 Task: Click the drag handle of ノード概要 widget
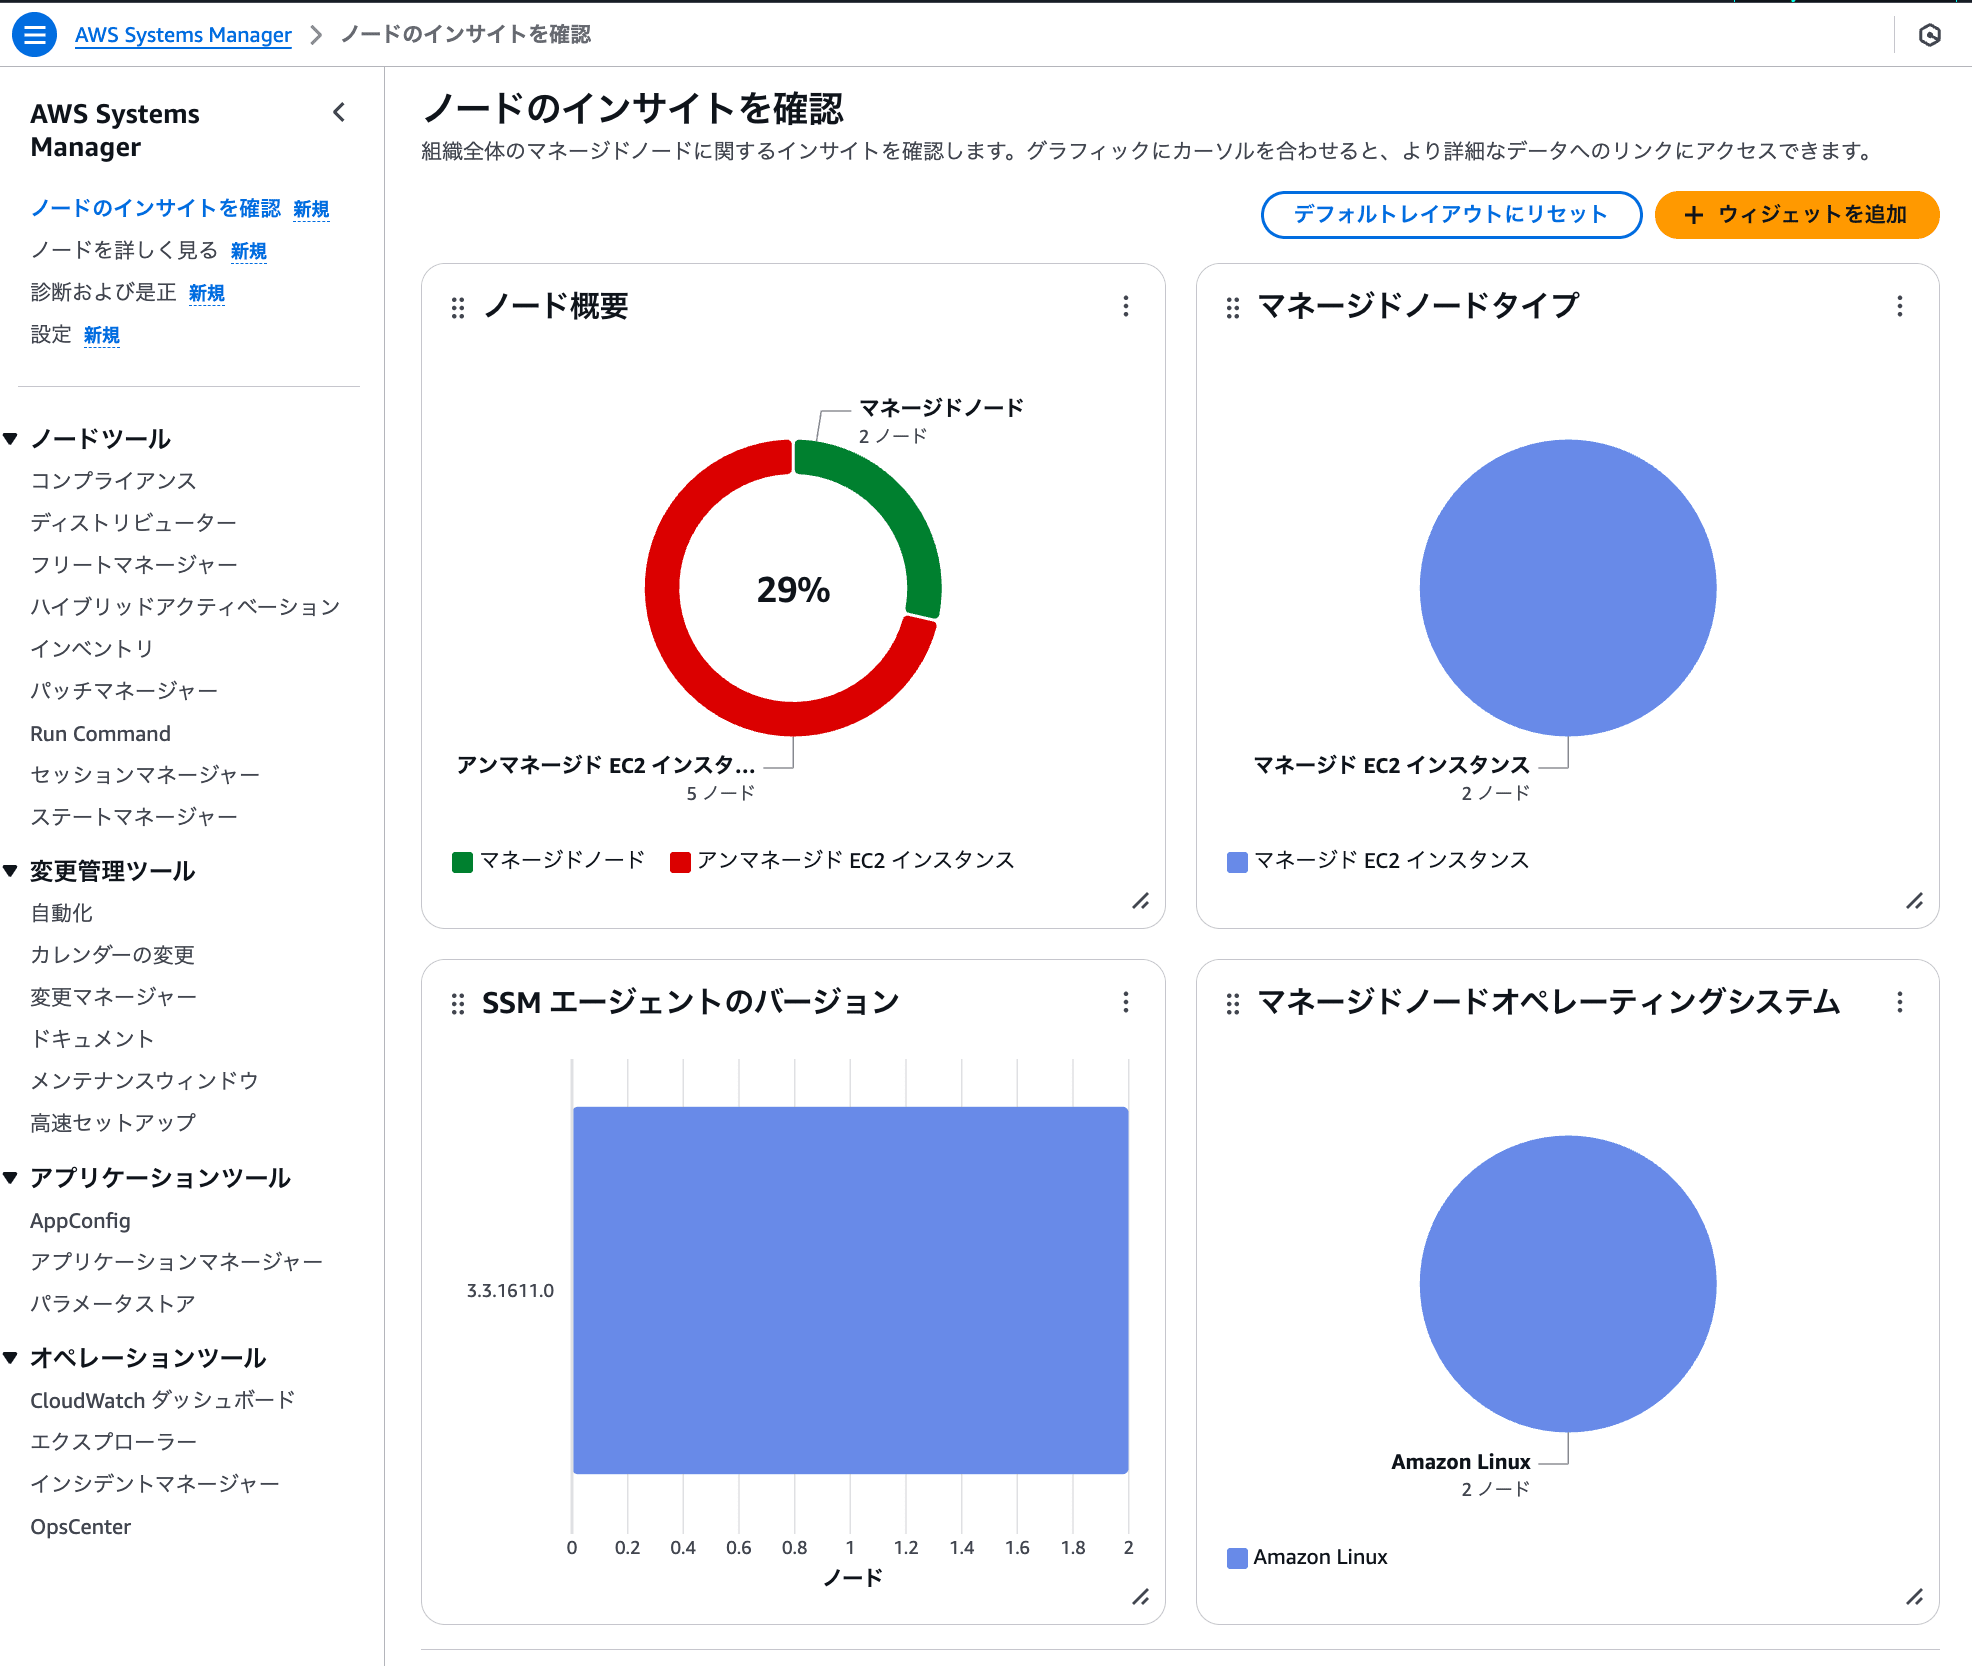[458, 308]
